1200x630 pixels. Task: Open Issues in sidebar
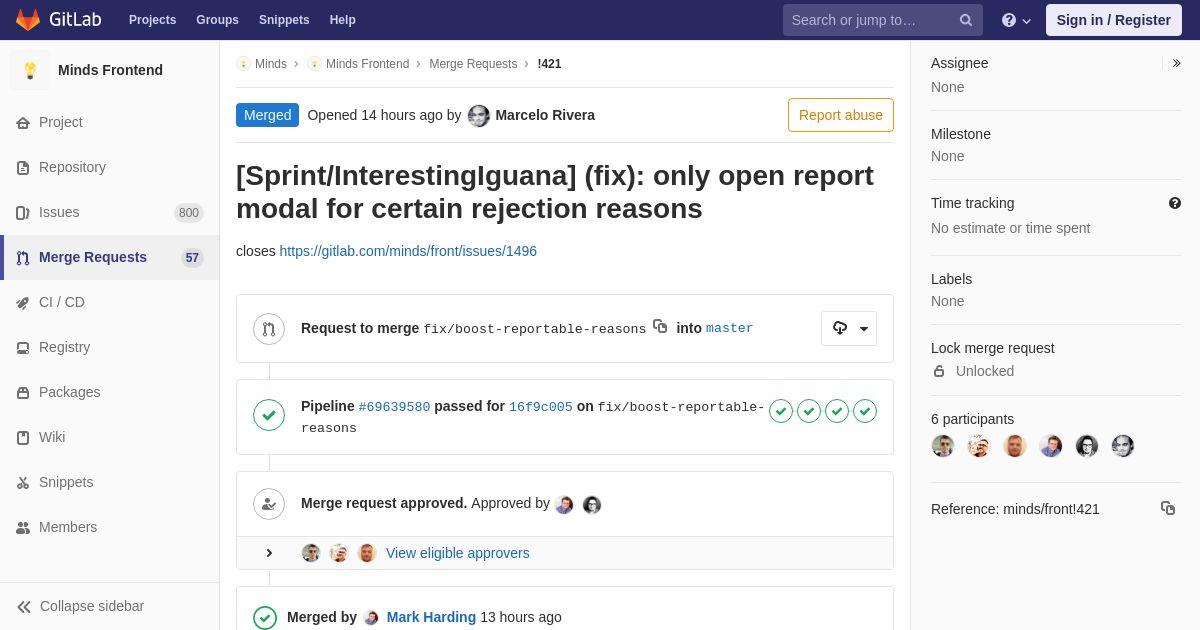coord(110,212)
